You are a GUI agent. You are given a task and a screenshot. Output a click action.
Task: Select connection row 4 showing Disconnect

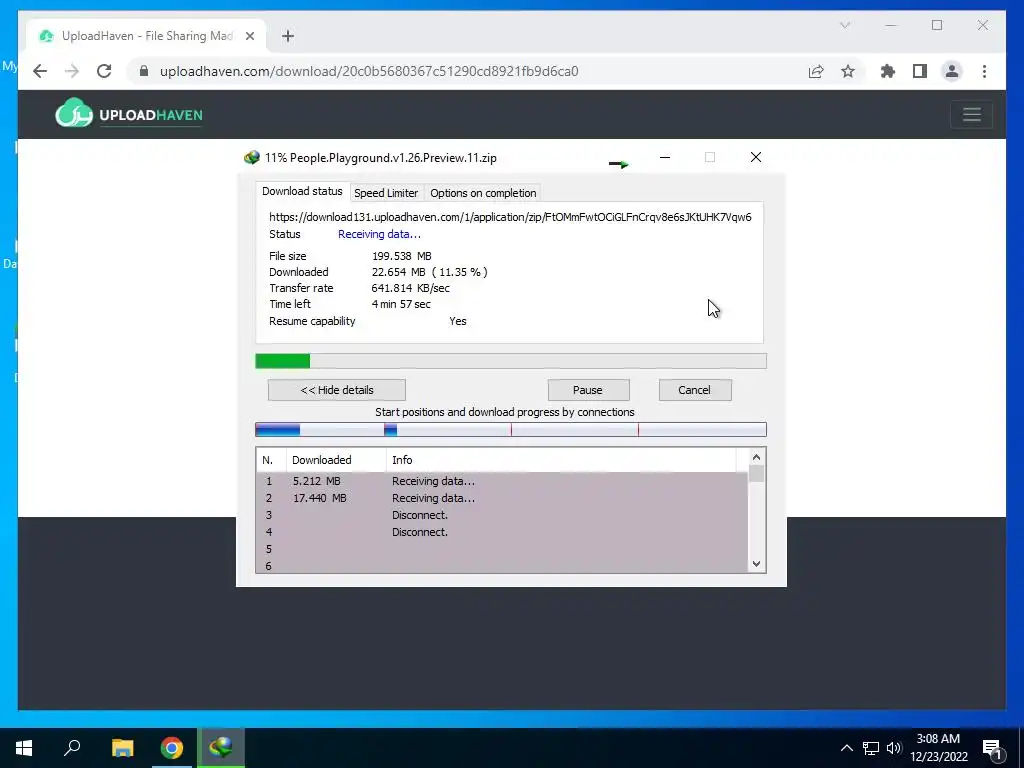pos(502,532)
